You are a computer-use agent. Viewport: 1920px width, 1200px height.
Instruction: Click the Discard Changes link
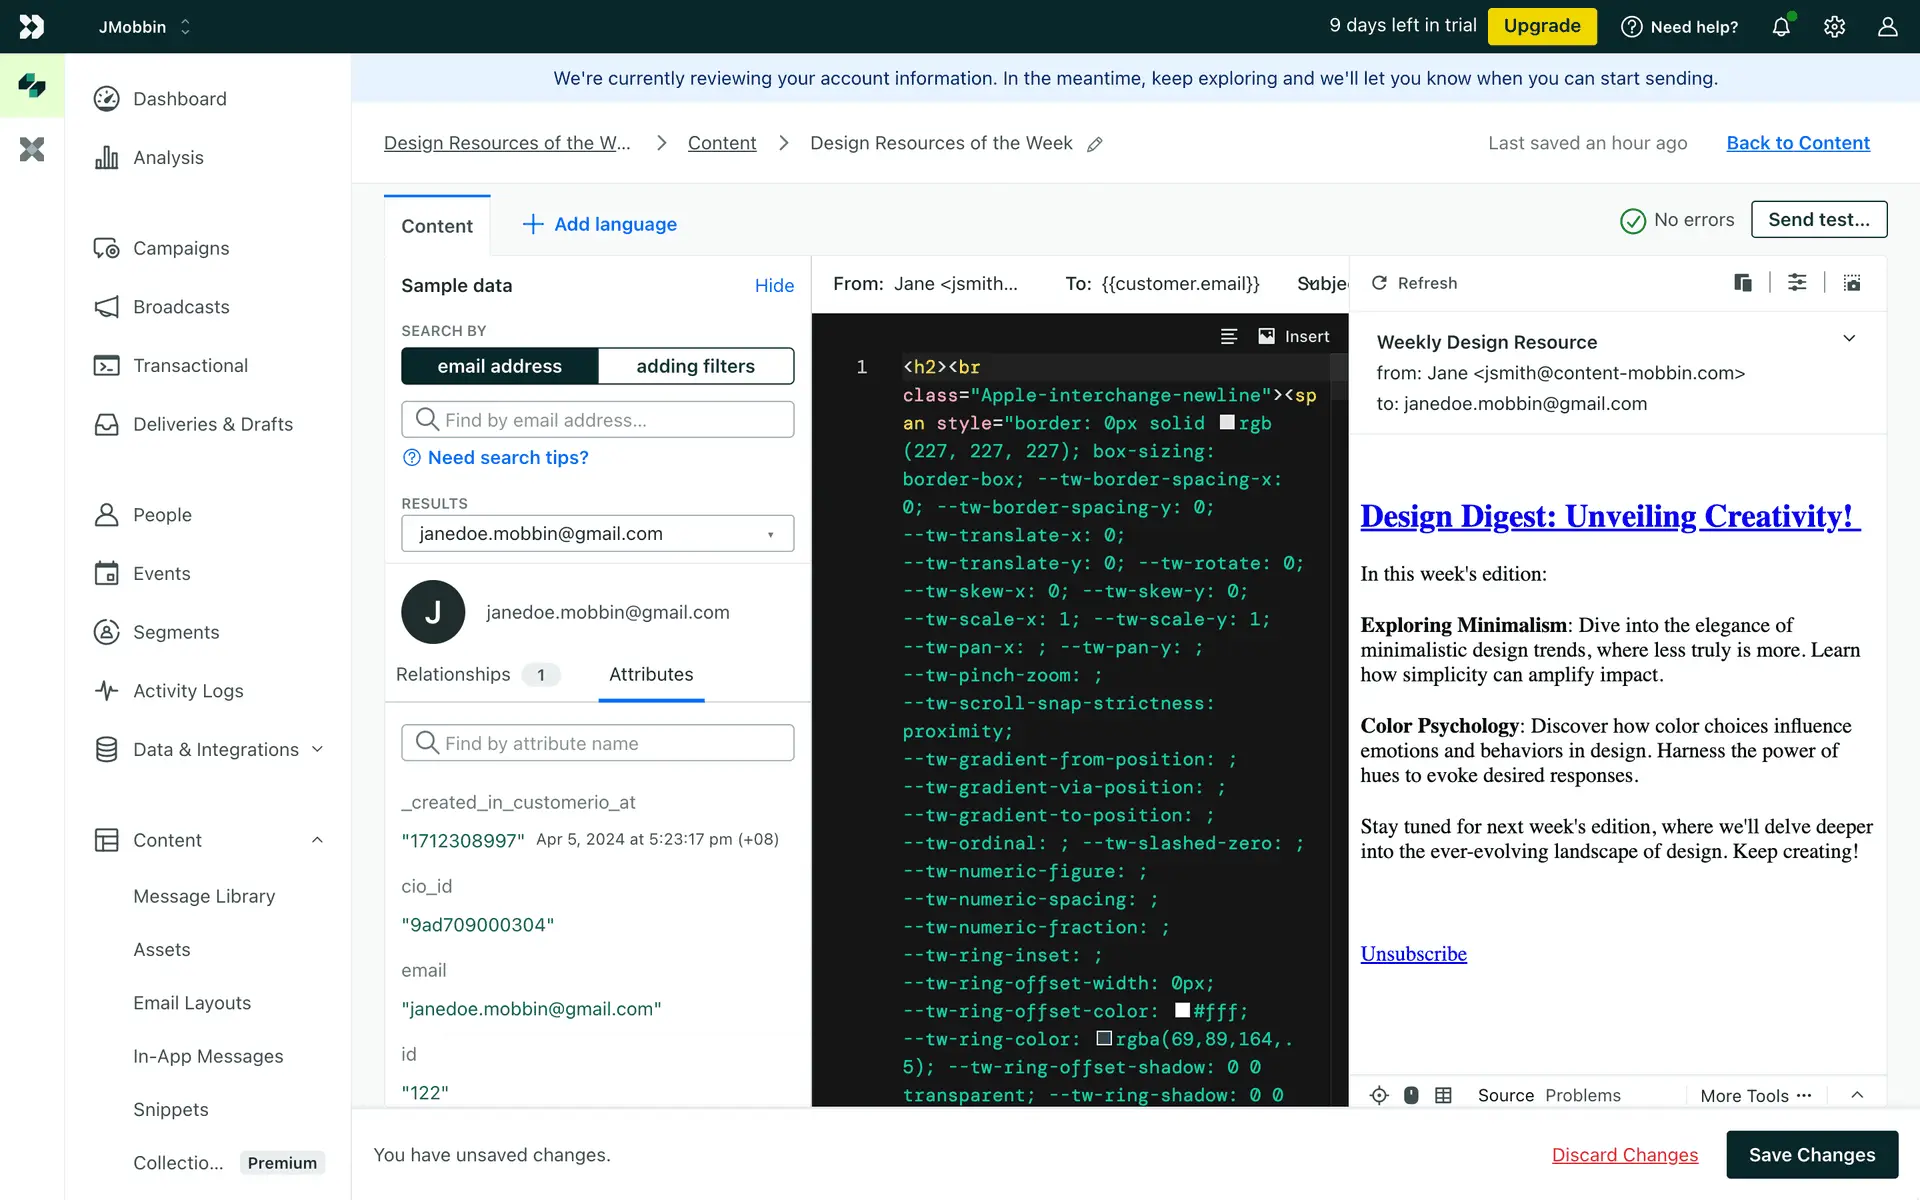click(x=1624, y=1155)
